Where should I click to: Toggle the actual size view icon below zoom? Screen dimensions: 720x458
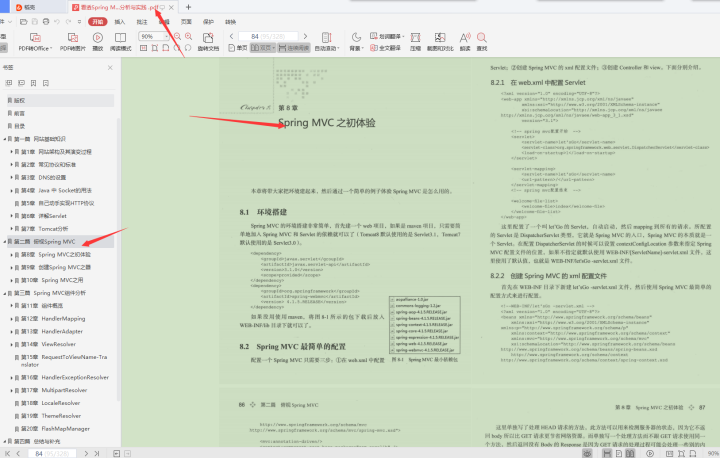tap(144, 48)
